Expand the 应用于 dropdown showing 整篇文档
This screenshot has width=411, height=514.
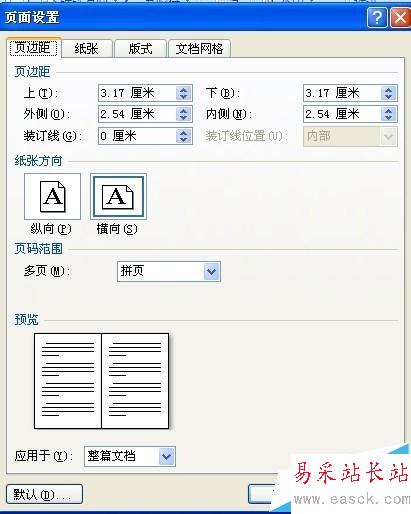click(x=130, y=456)
